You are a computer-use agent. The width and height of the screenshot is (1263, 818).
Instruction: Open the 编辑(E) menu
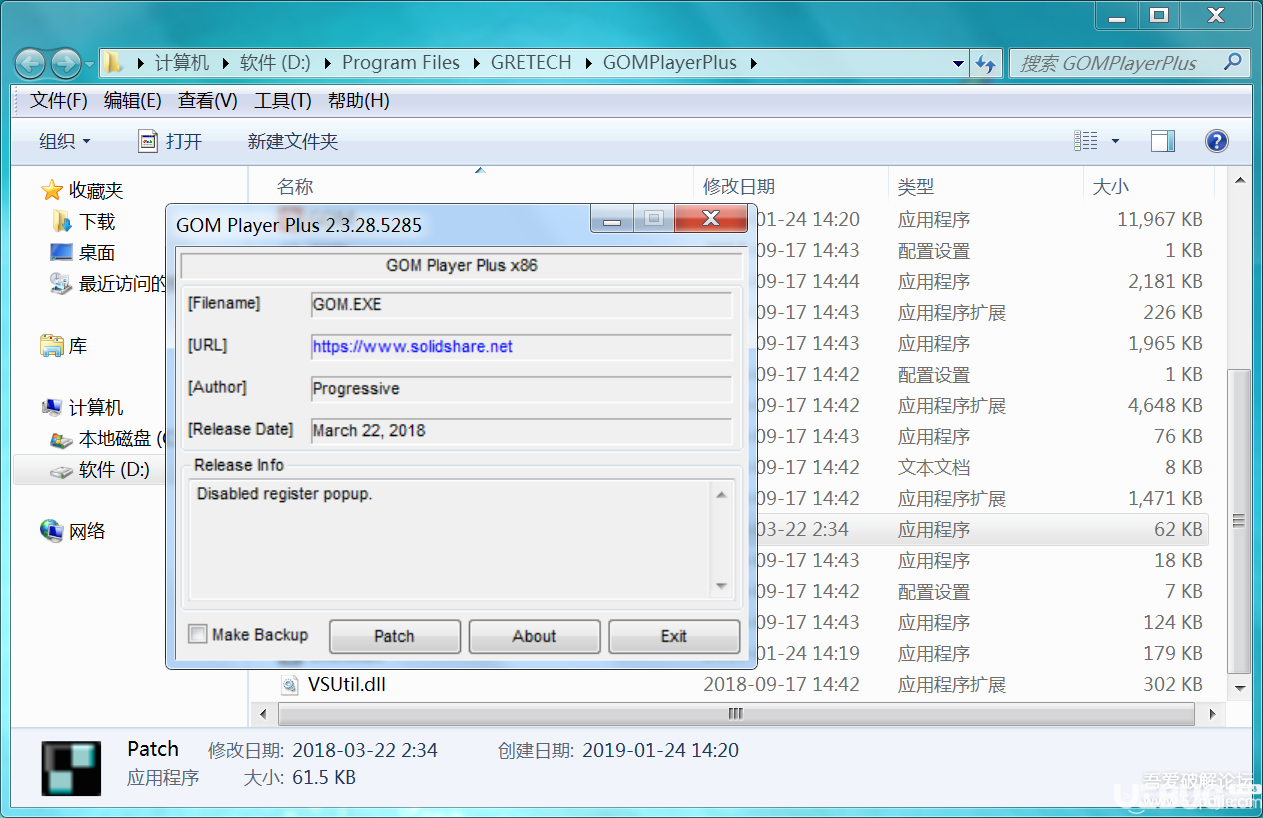click(x=133, y=101)
